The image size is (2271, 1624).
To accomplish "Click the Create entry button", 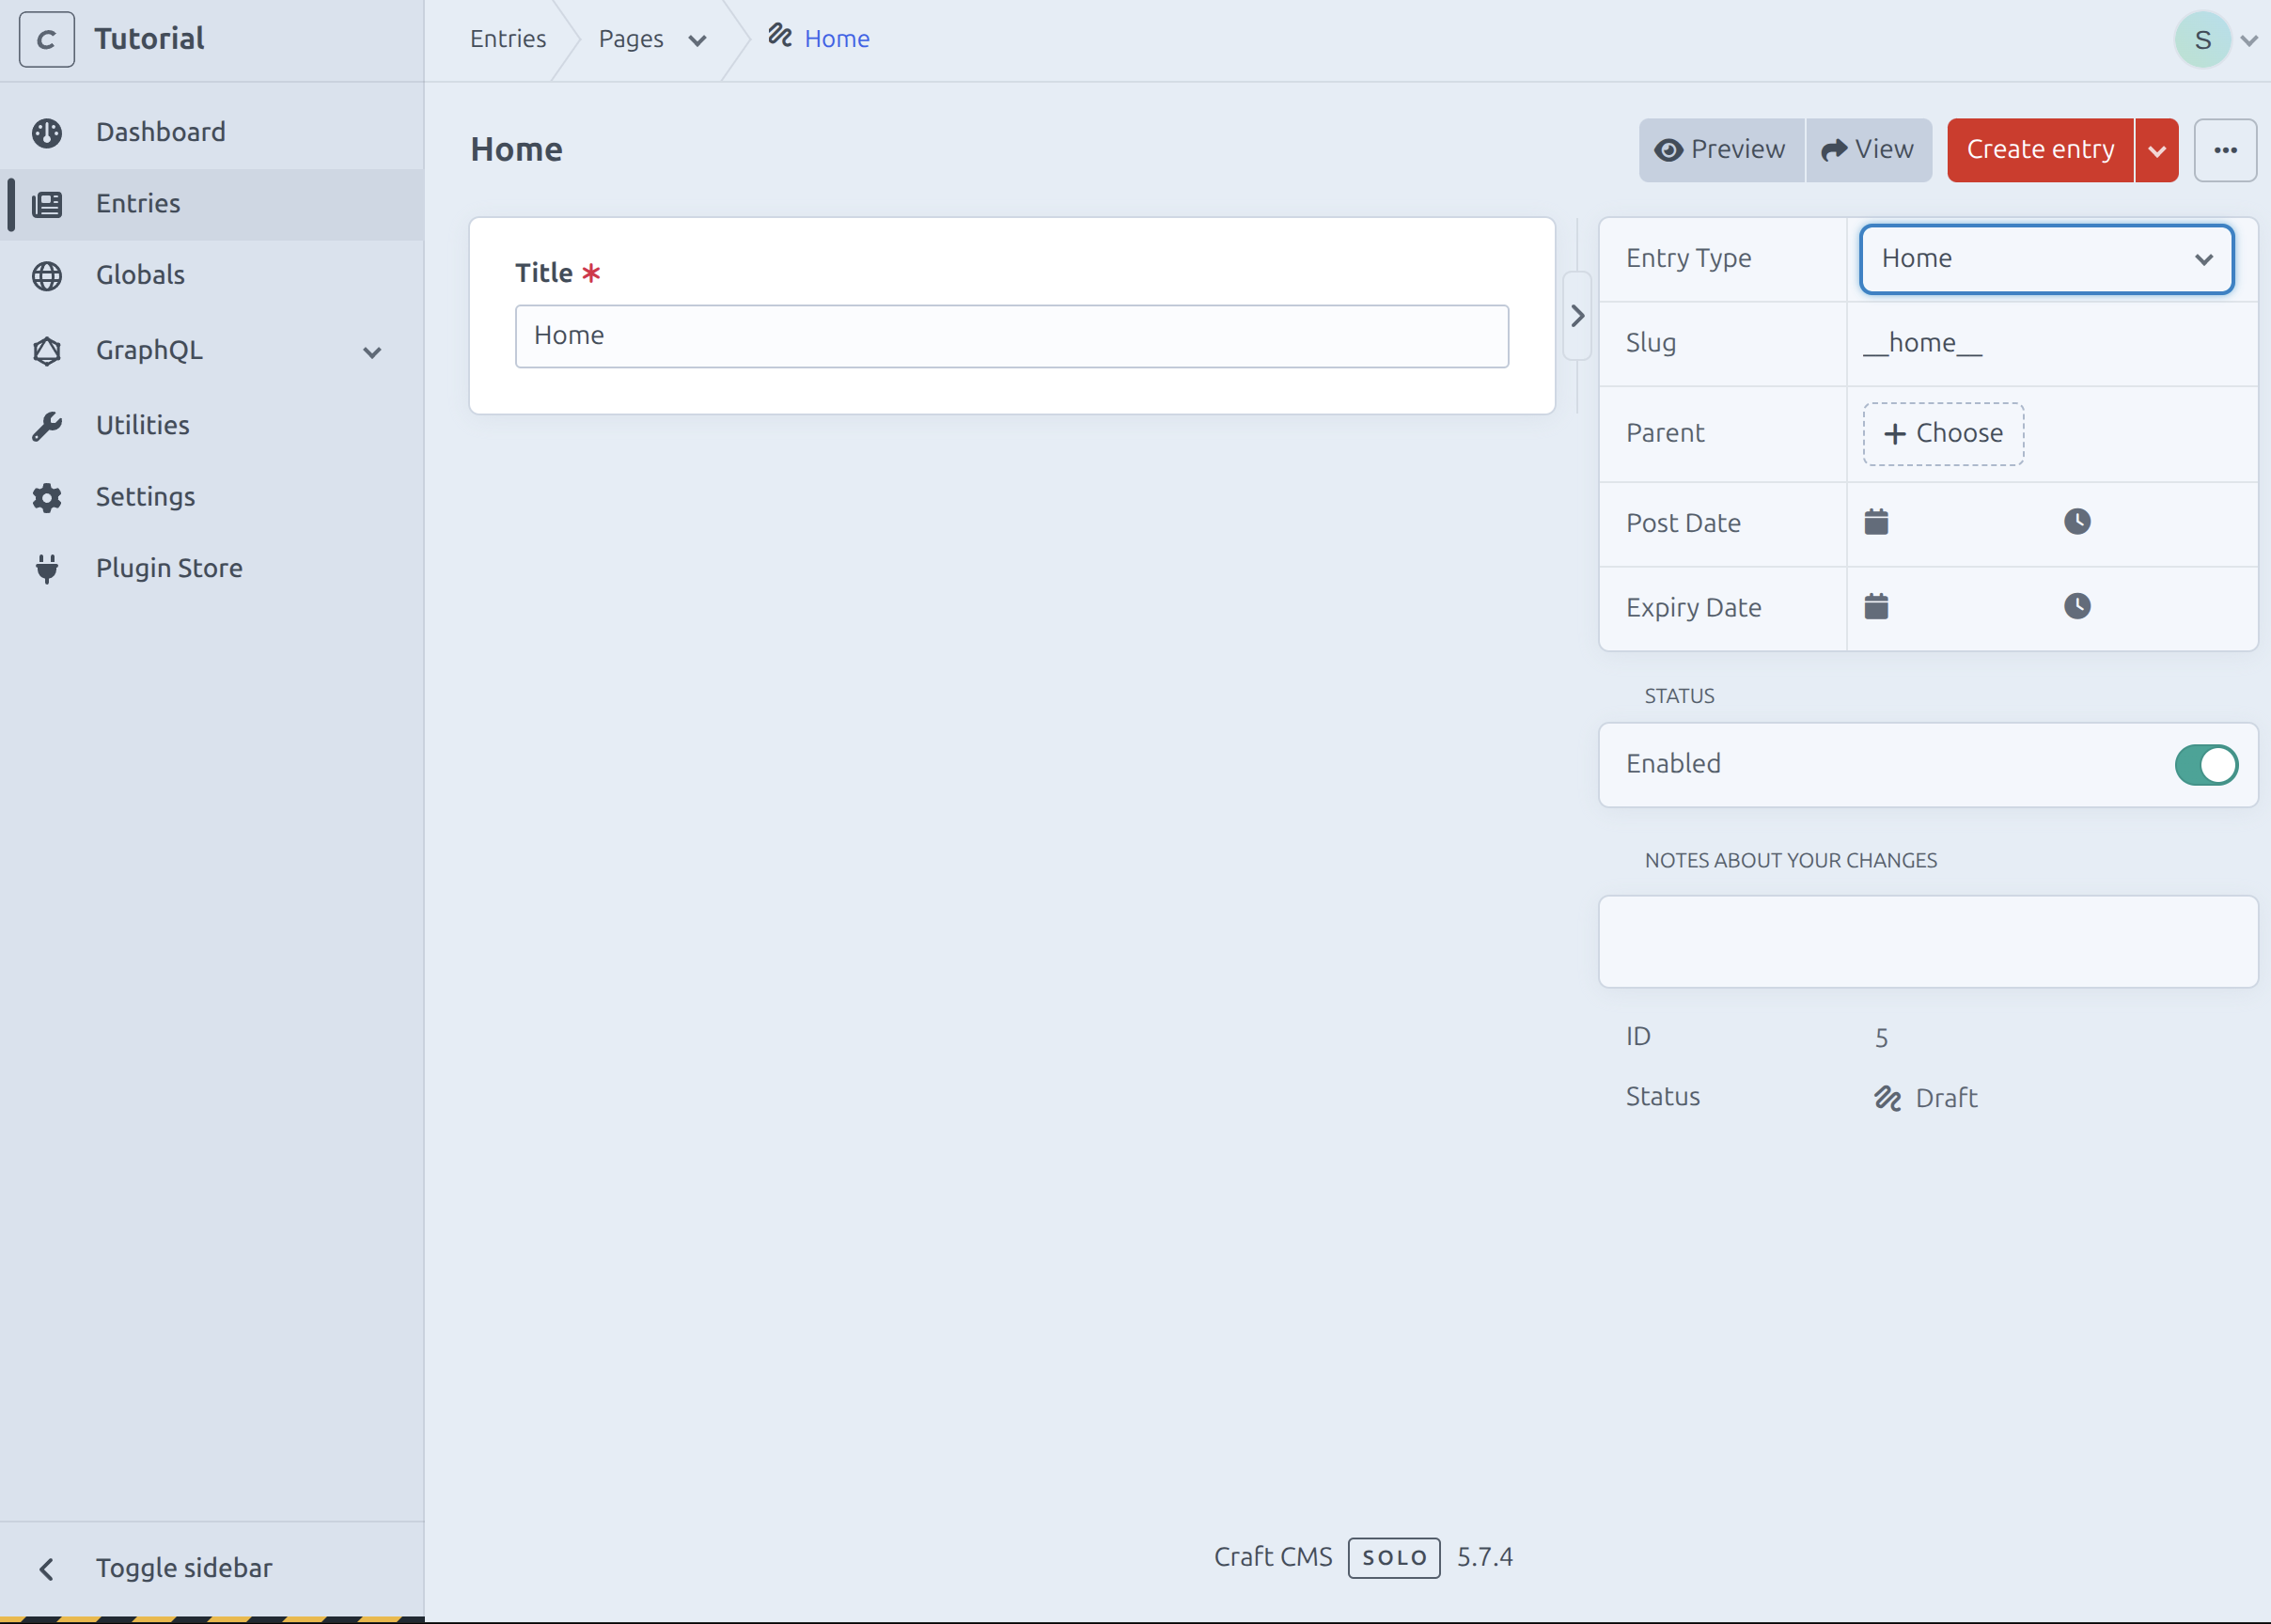I will 2039,149.
